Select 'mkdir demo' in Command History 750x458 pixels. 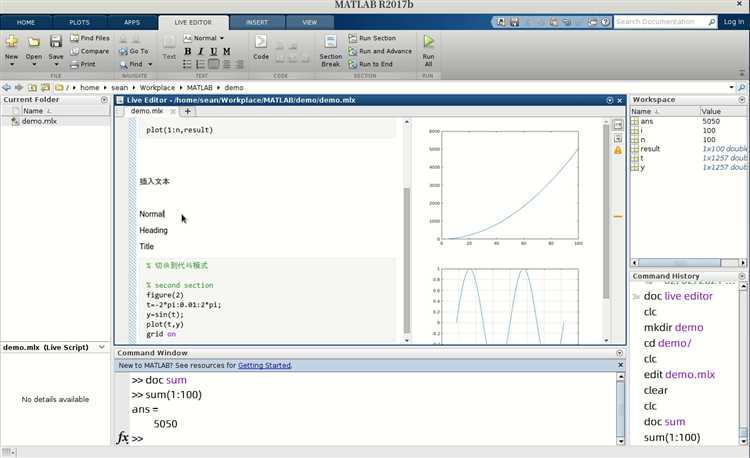click(x=673, y=327)
